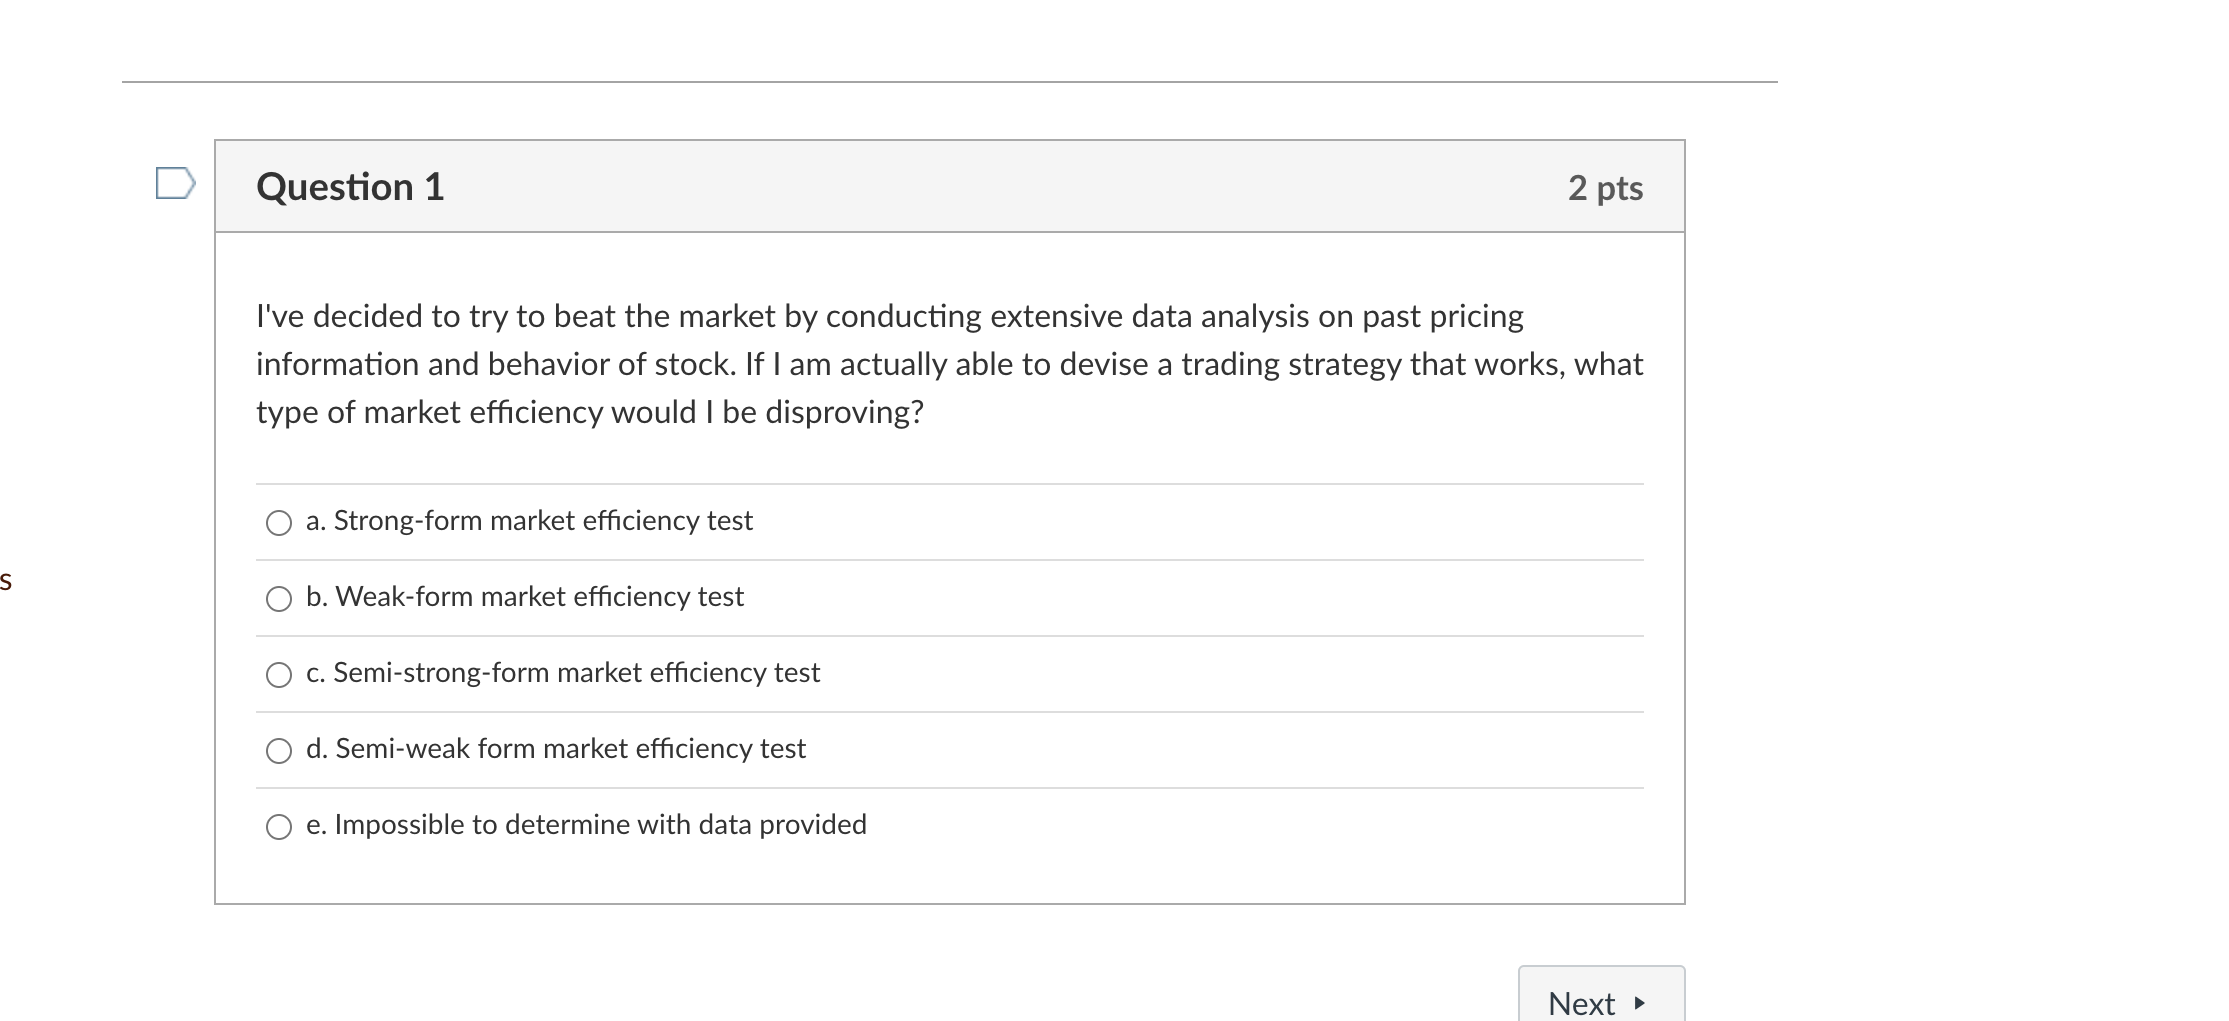
Task: Select radio button for Impossible to determine option
Action: (x=279, y=827)
